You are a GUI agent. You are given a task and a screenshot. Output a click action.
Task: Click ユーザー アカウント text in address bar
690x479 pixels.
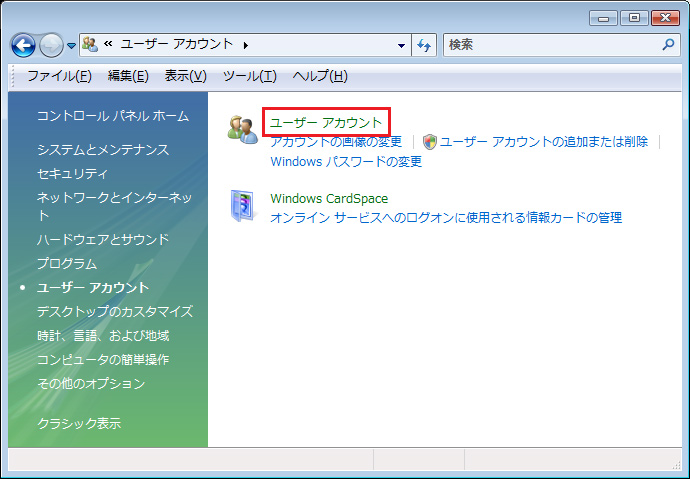coord(177,44)
